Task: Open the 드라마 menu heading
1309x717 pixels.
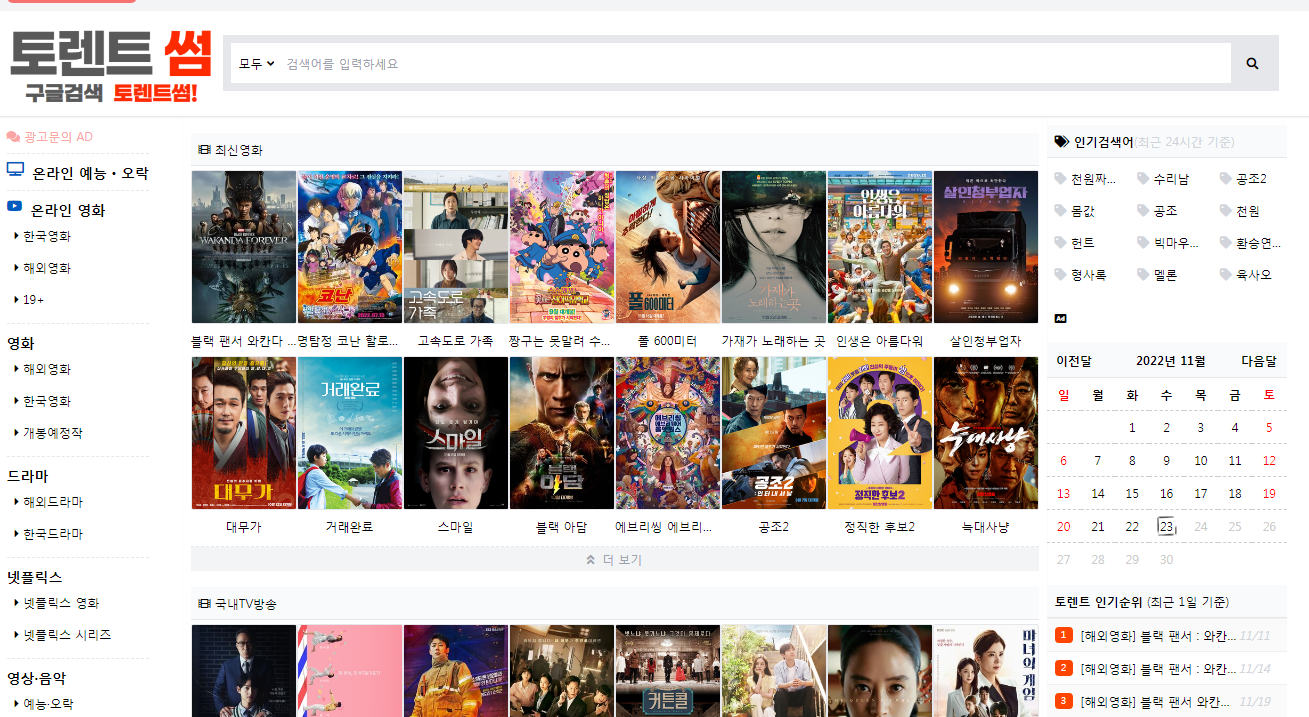Action: 28,476
